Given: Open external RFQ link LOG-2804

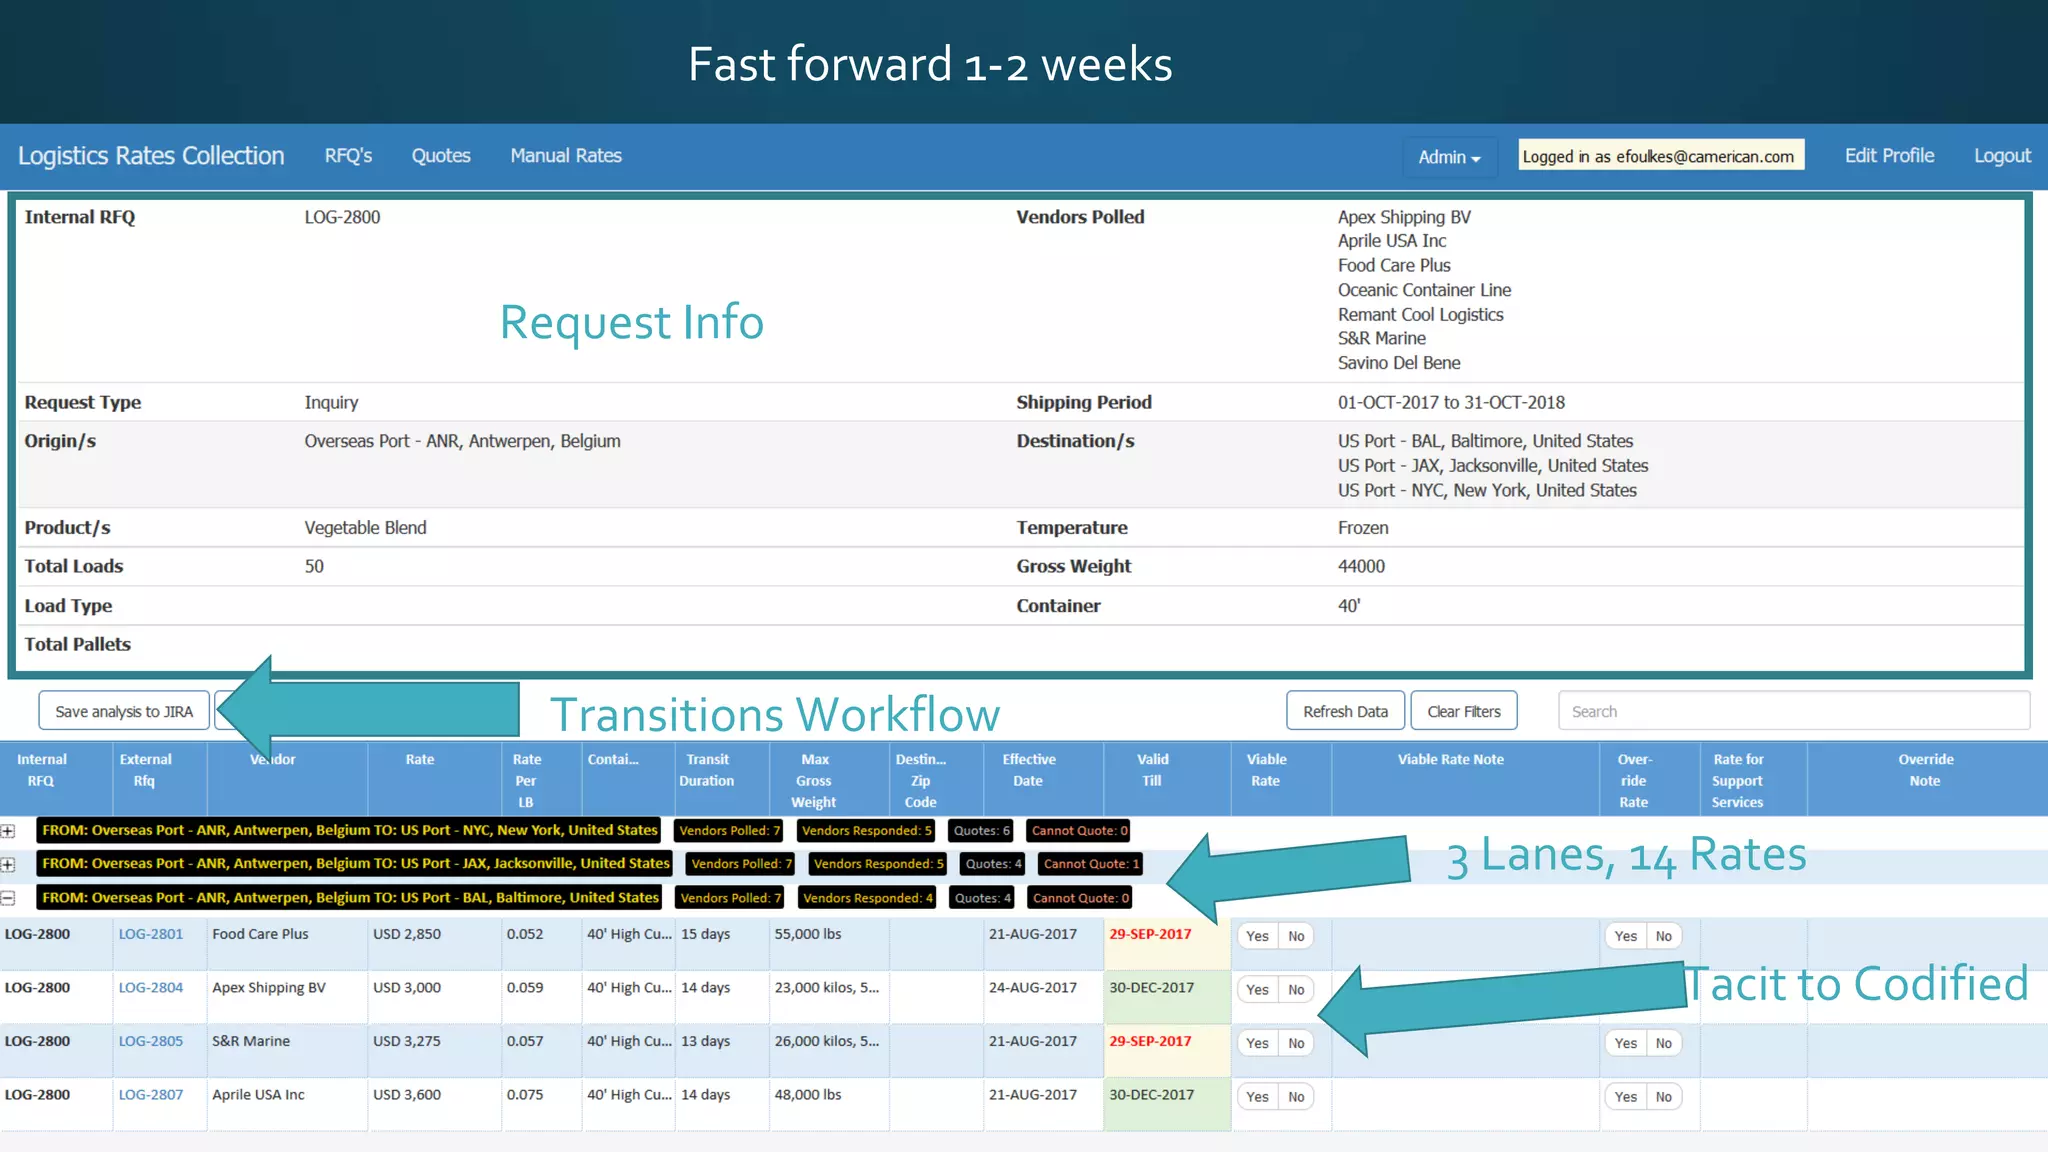Looking at the screenshot, I should pyautogui.click(x=151, y=988).
